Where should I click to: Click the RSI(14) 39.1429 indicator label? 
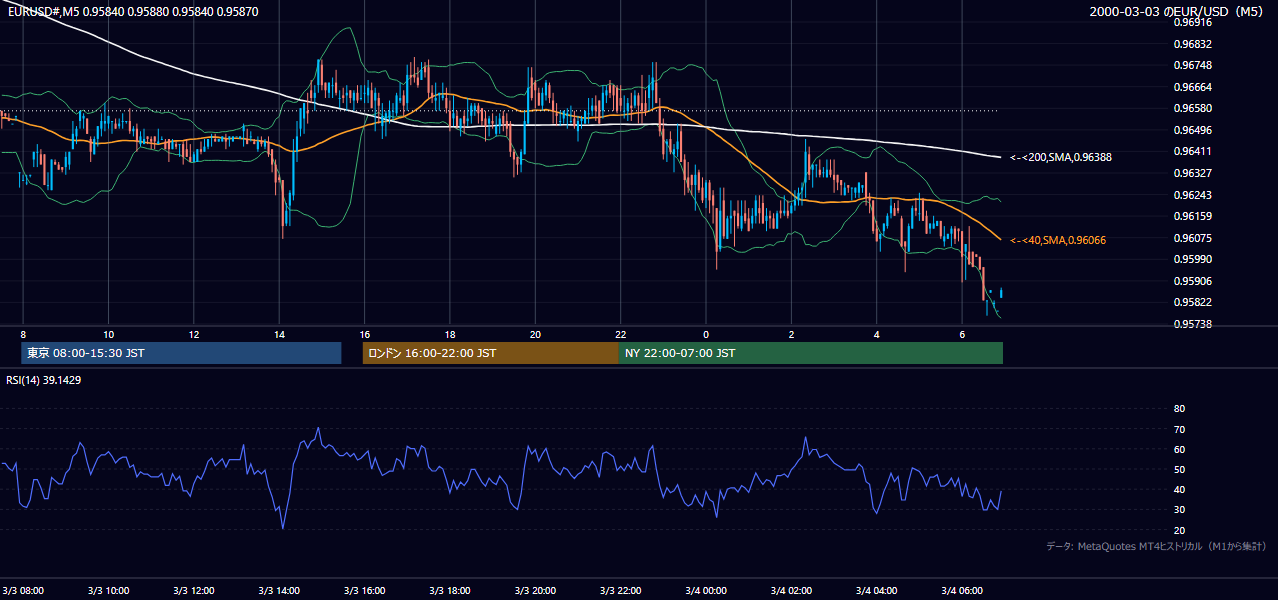(x=44, y=380)
